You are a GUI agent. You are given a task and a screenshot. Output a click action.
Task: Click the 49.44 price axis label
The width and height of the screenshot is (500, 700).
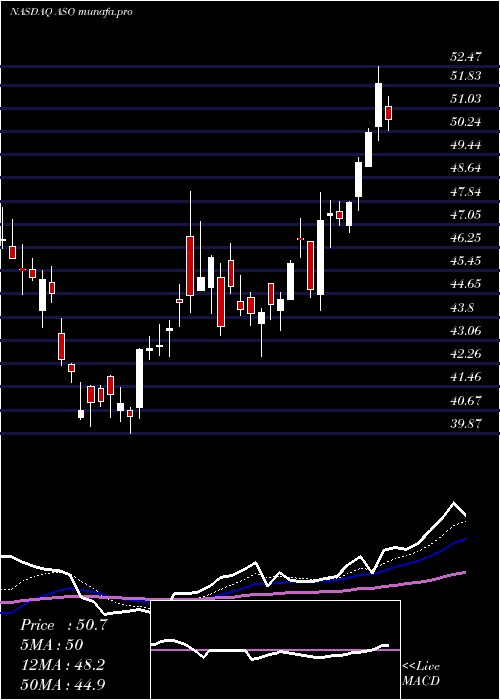[x=466, y=145]
